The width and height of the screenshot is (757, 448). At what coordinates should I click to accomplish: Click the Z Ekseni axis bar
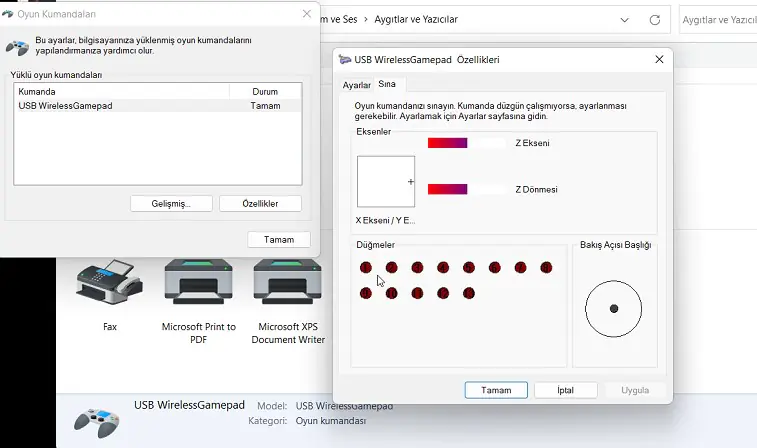coord(466,143)
